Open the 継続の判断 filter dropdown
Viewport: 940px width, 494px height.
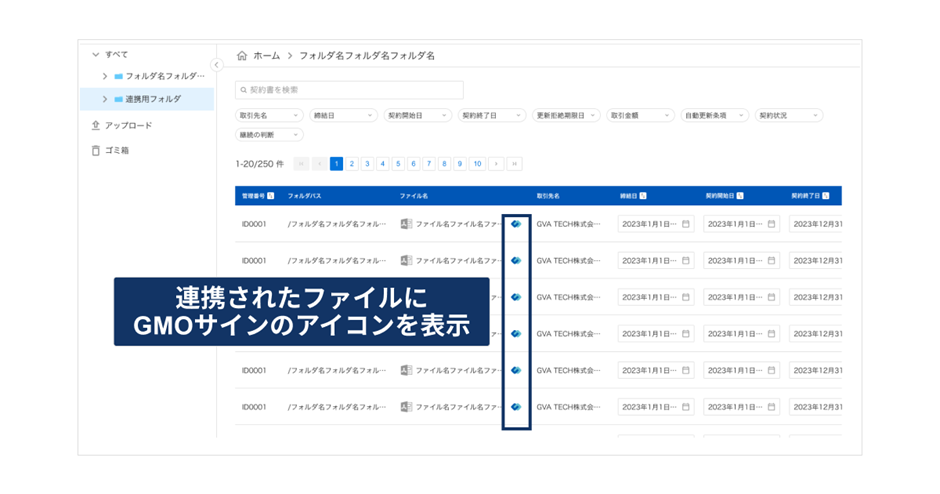tap(269, 135)
